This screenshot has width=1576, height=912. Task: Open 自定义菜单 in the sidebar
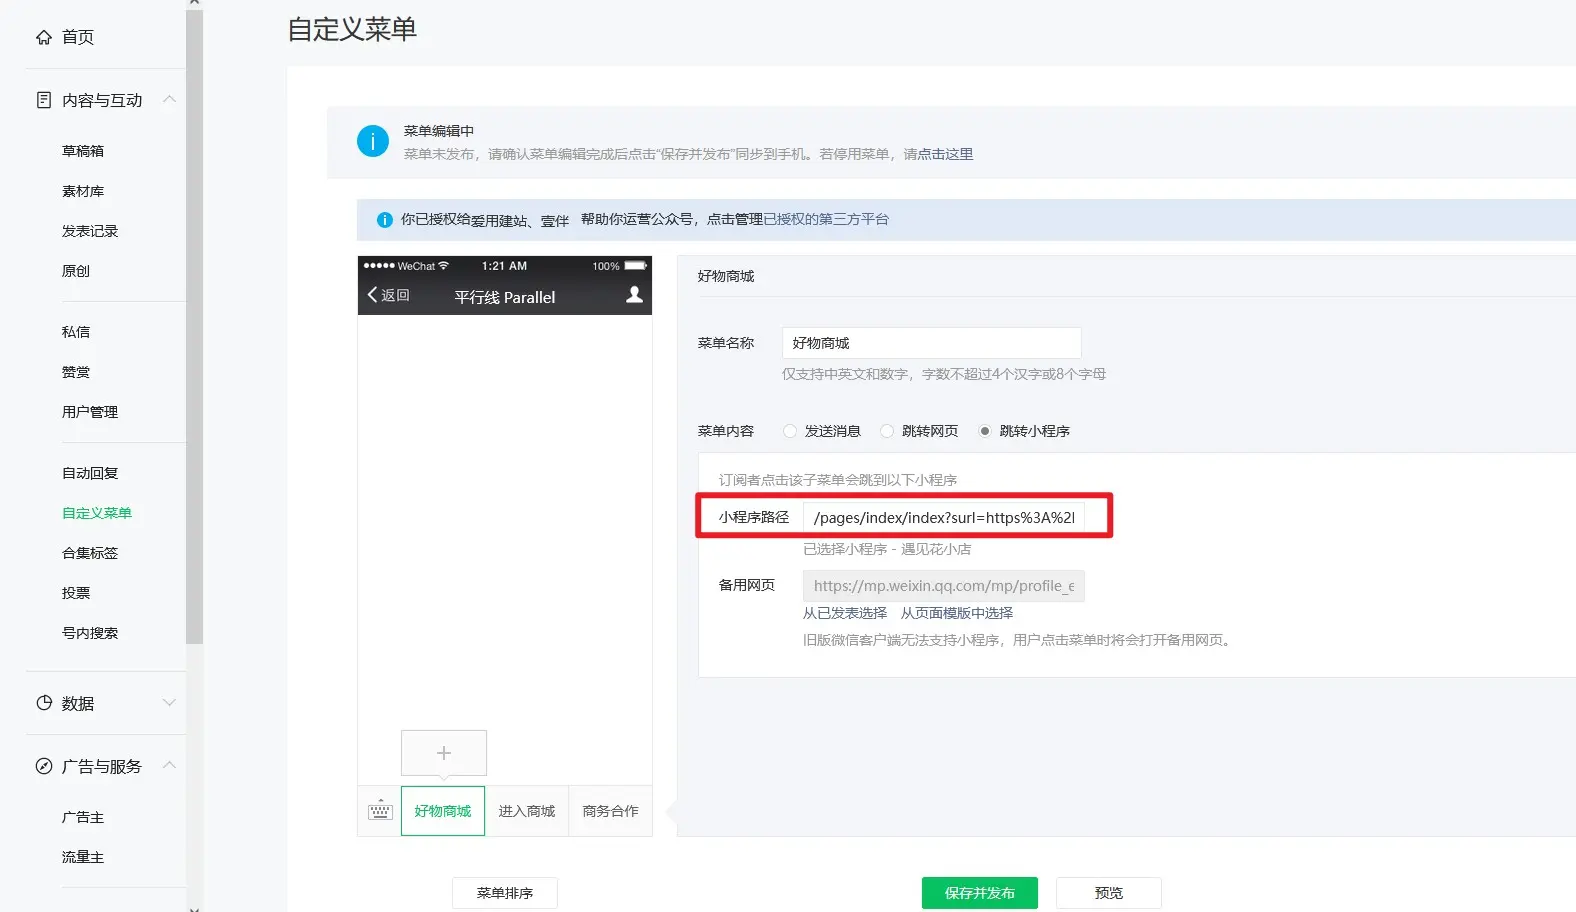coord(97,513)
